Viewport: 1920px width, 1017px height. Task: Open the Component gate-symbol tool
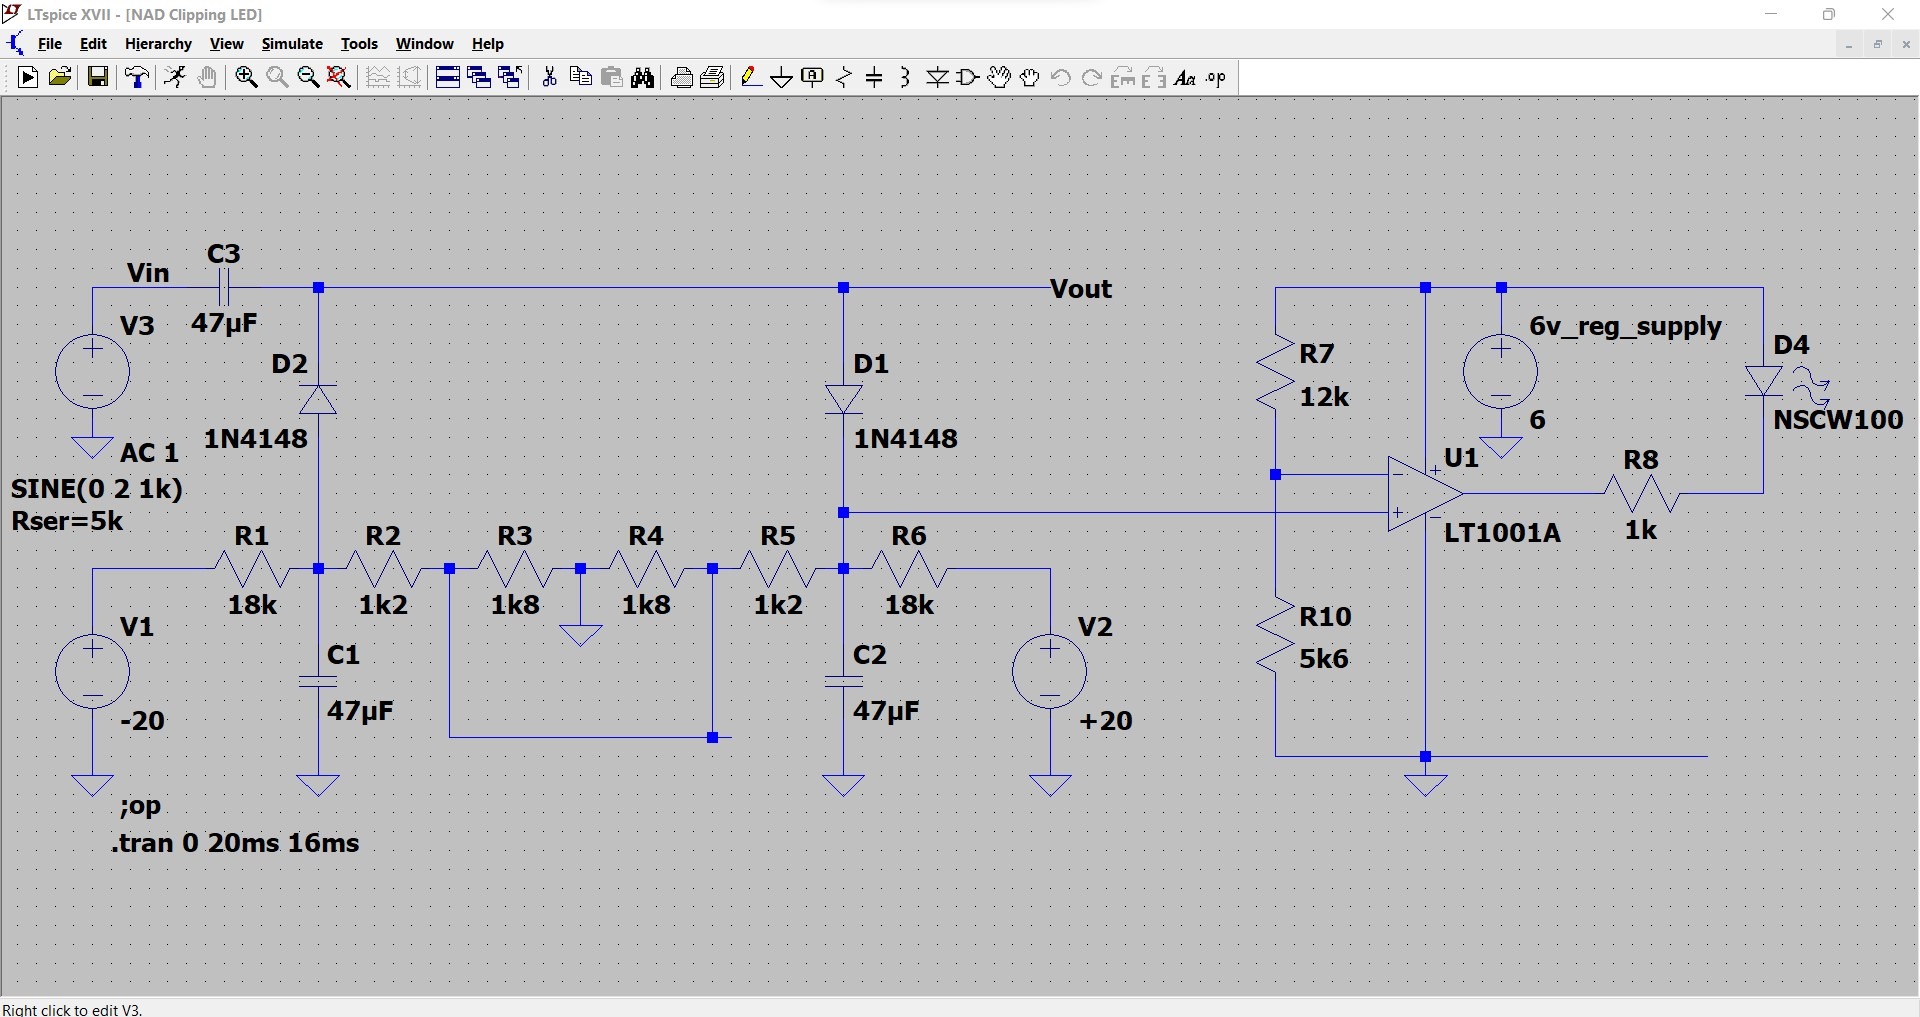click(x=968, y=78)
